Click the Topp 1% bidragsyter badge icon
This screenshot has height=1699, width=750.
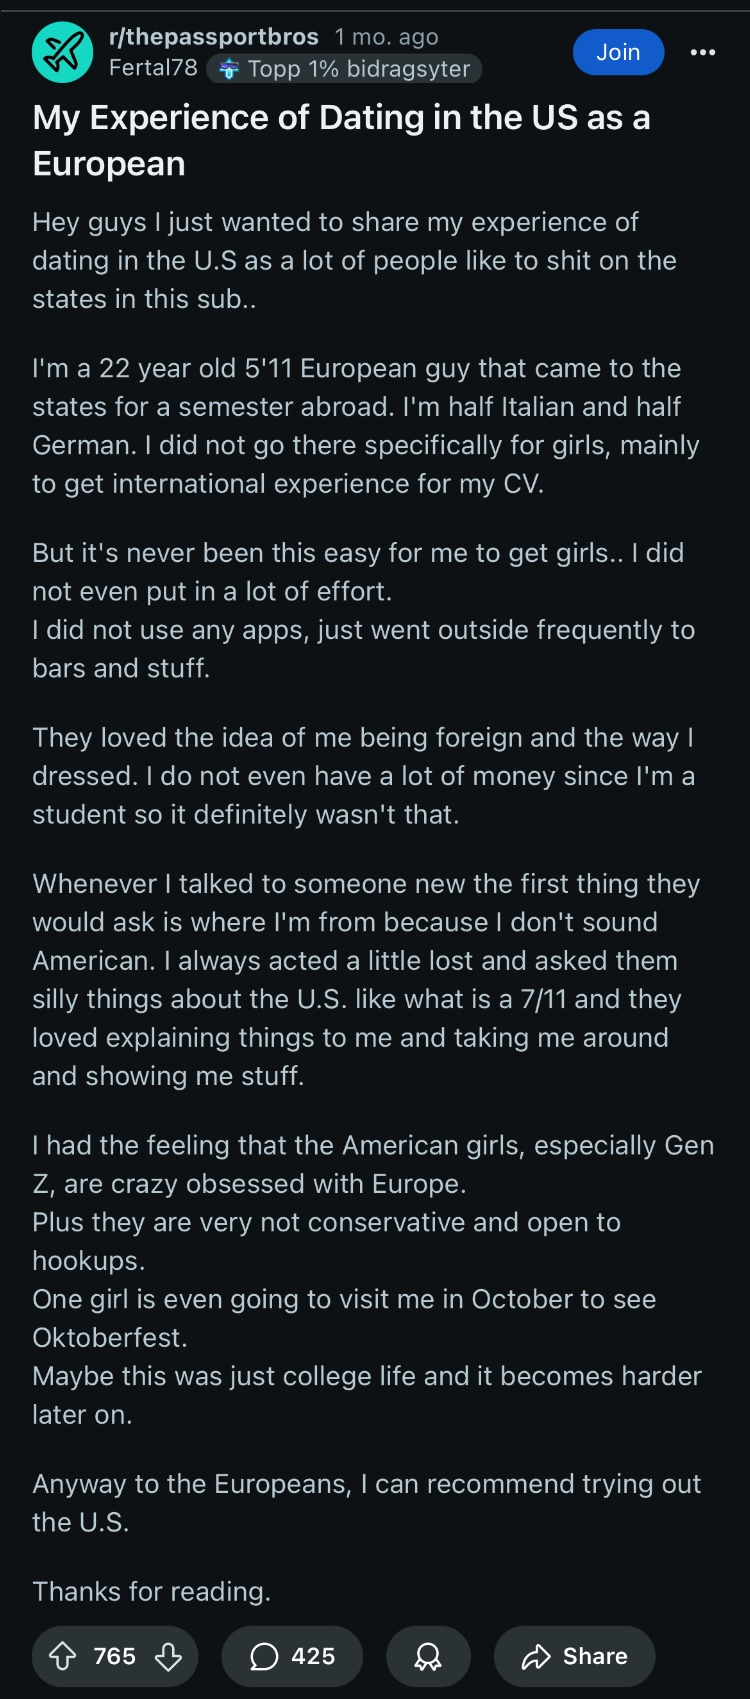click(229, 69)
